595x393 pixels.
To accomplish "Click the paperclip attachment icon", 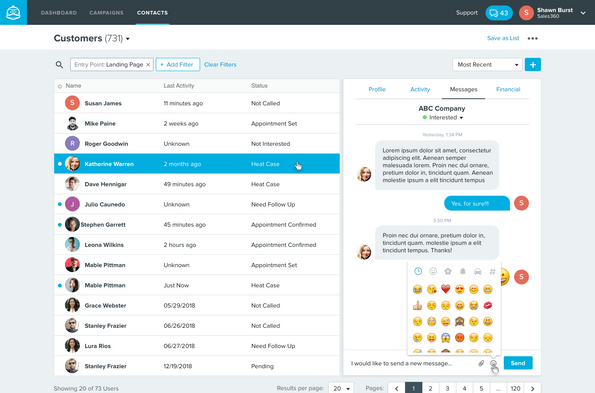I will click(481, 363).
